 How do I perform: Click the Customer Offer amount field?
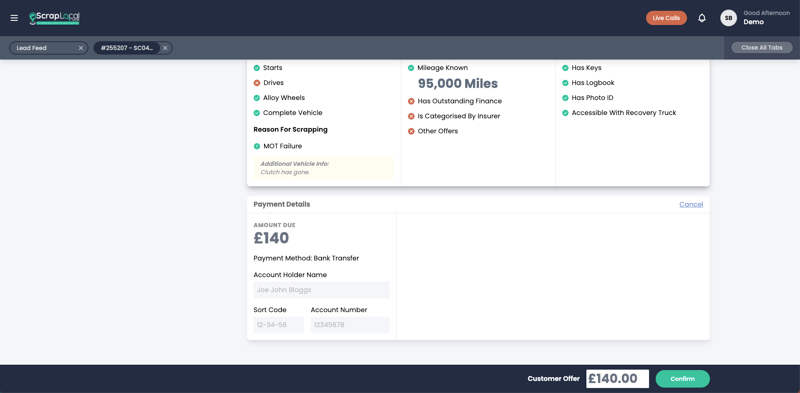point(617,379)
